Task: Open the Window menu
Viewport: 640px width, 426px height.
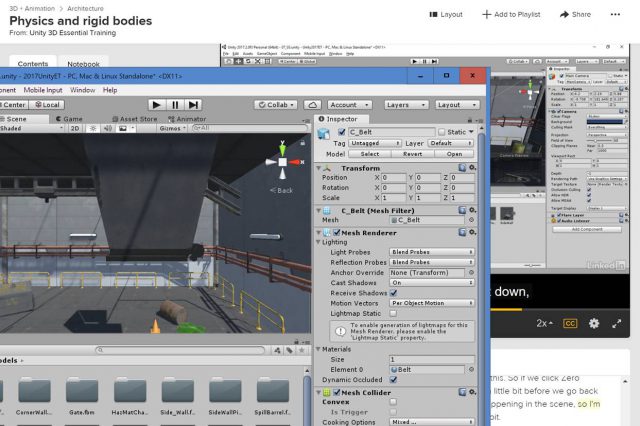Action: pyautogui.click(x=82, y=90)
